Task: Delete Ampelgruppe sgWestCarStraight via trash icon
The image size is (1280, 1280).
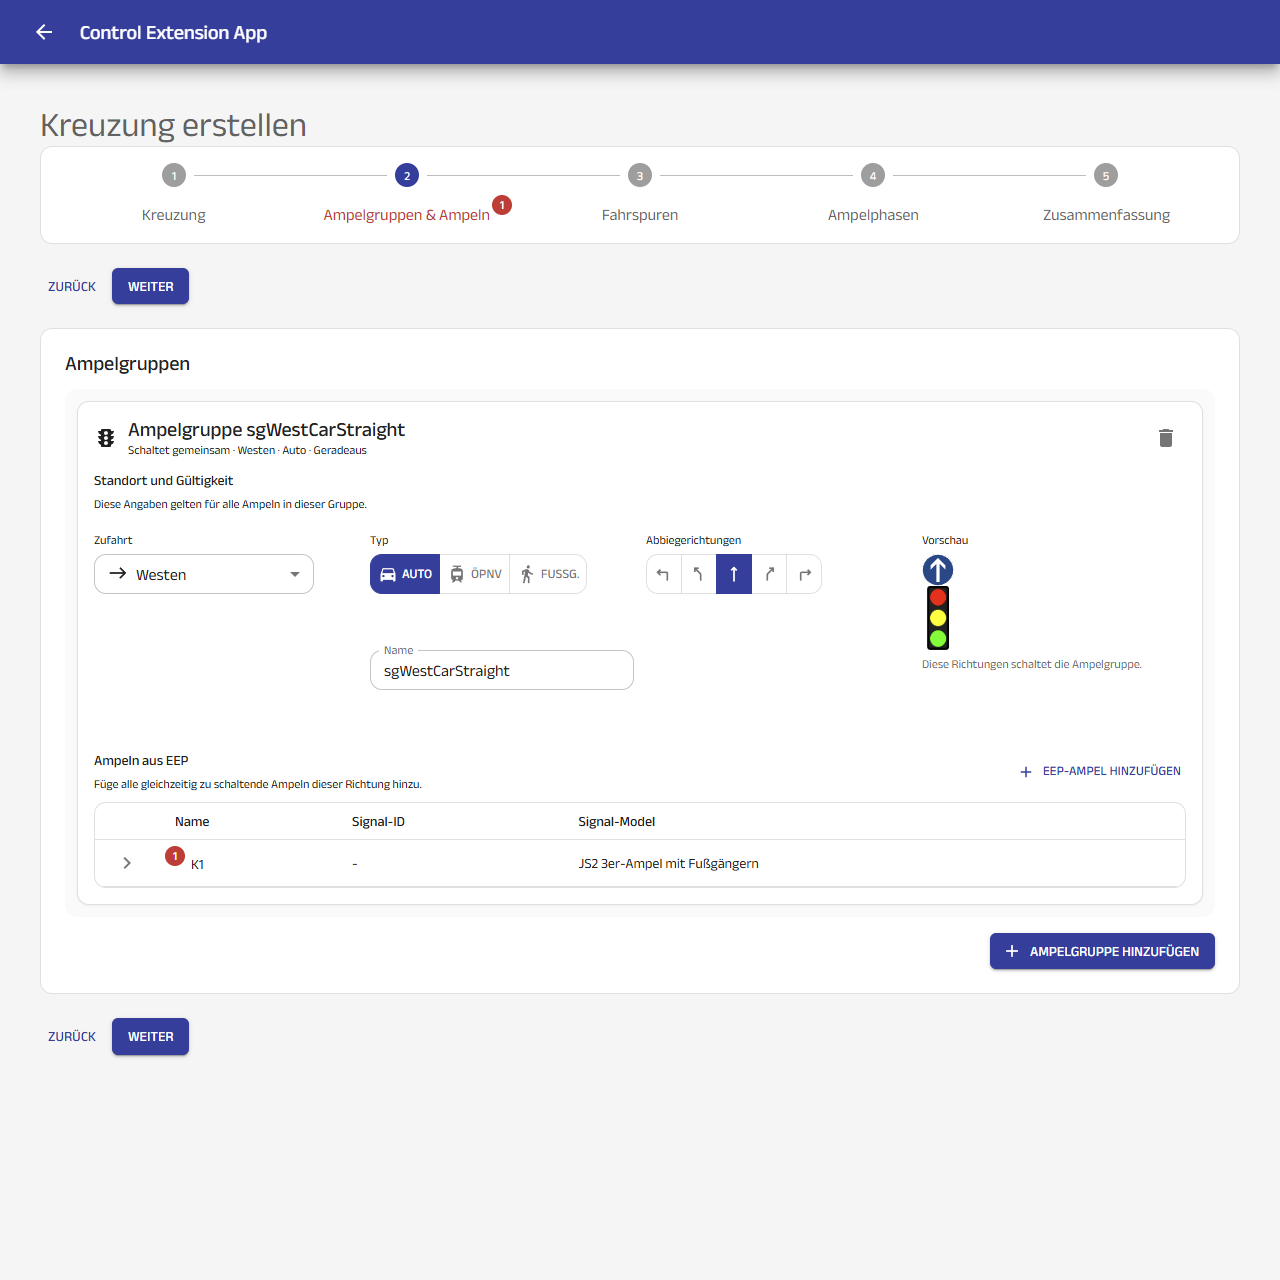Action: click(1166, 438)
